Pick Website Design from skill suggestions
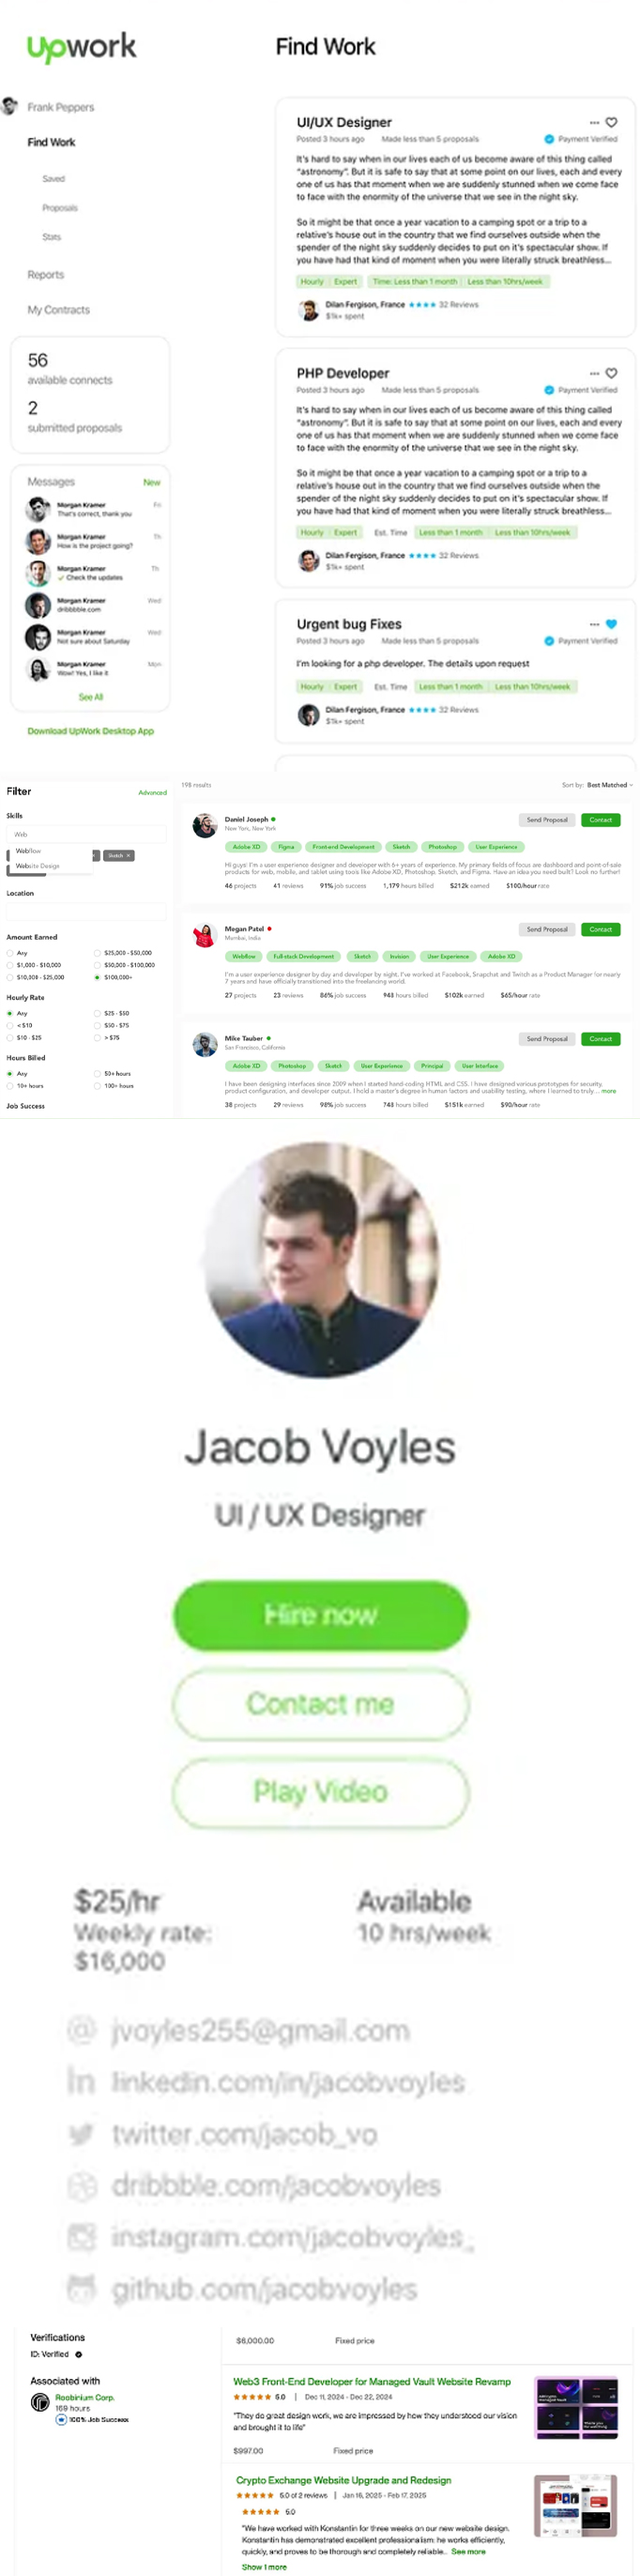 pyautogui.click(x=38, y=866)
